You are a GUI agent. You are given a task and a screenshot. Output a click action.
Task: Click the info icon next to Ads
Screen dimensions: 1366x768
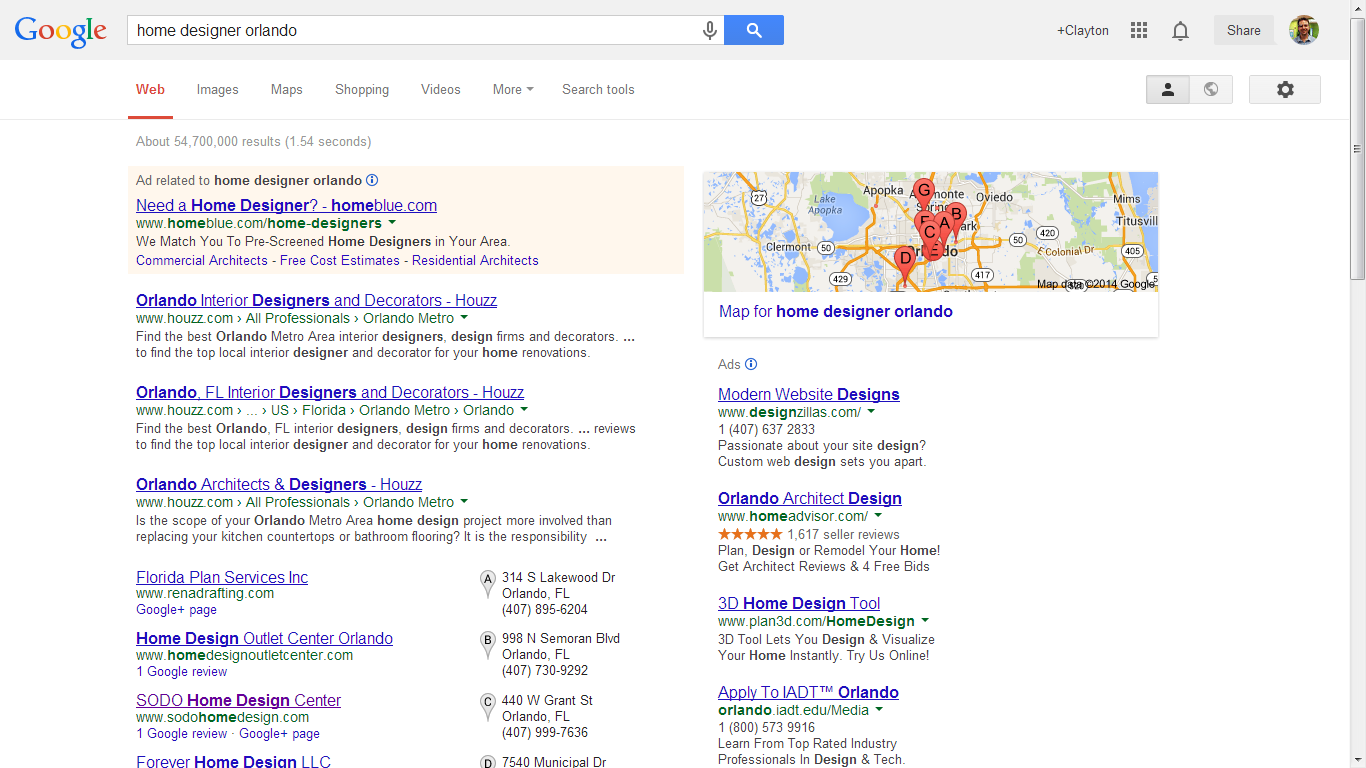tap(751, 364)
